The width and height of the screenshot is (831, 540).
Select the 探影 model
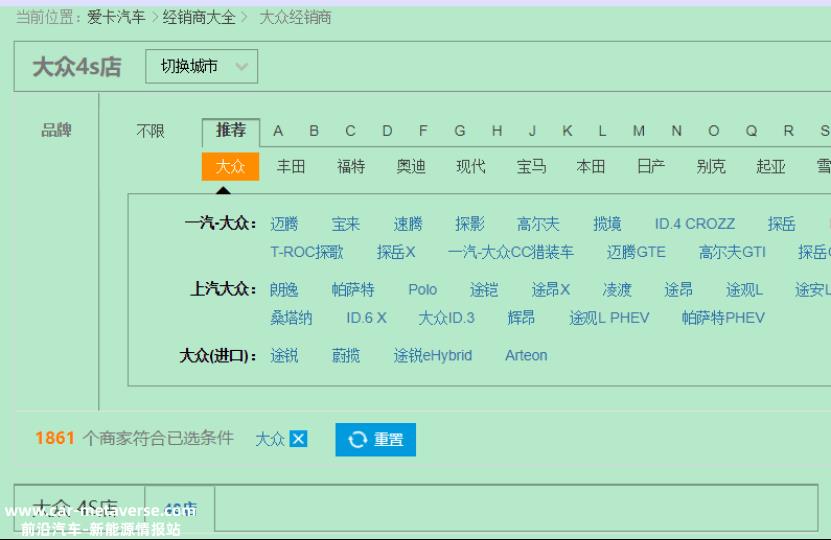tap(470, 224)
